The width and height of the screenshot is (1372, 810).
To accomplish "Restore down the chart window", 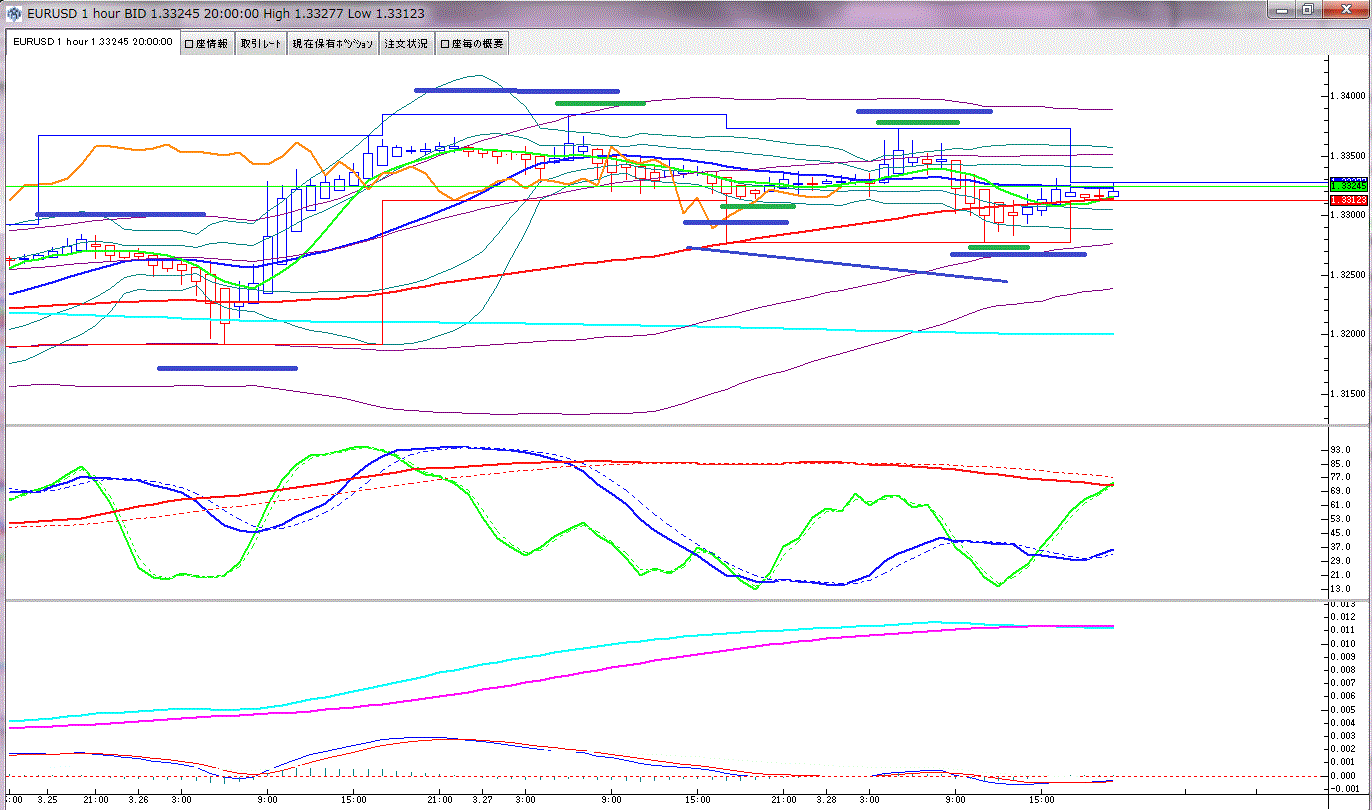I will (1308, 9).
